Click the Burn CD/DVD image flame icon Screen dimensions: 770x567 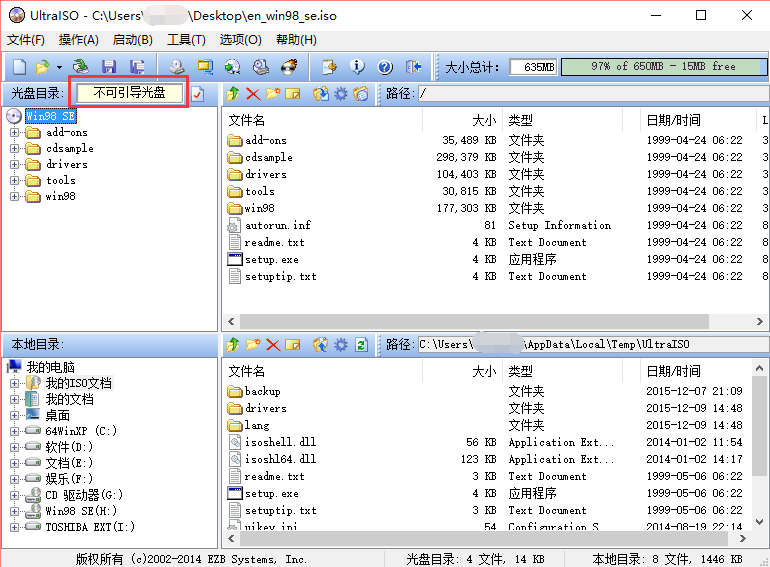(289, 67)
